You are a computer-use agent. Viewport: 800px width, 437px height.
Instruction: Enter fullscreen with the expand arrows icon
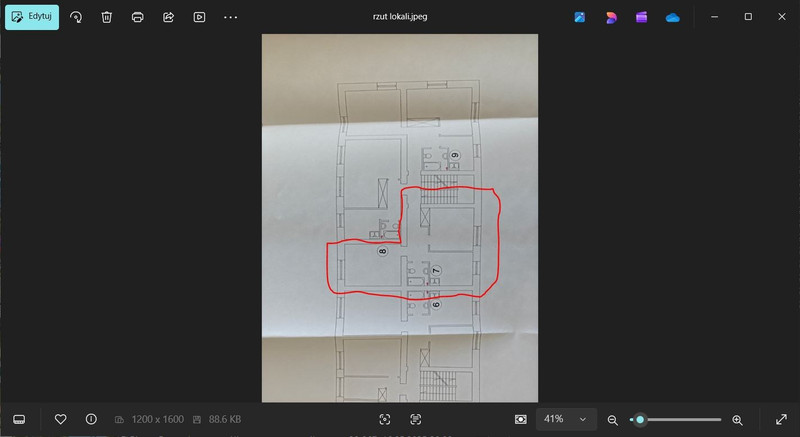[x=781, y=419]
